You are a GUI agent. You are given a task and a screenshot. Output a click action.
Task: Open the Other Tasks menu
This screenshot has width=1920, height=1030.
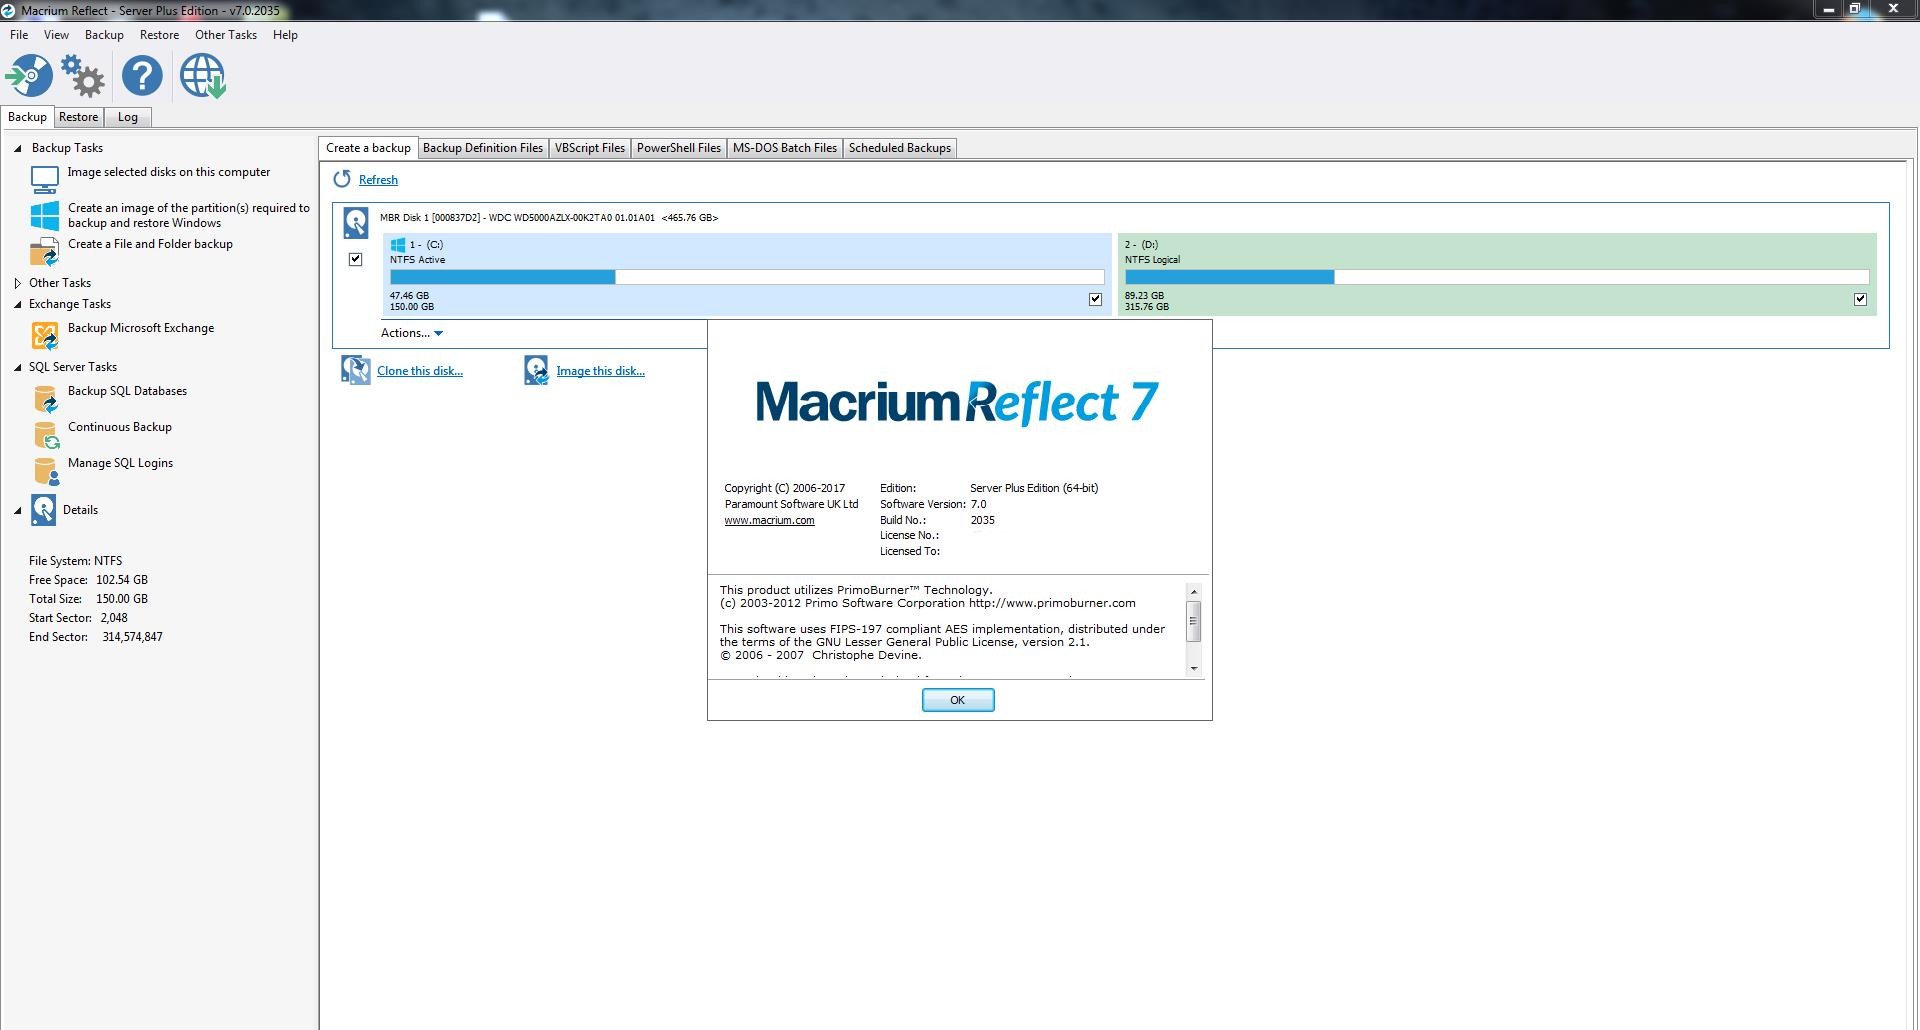click(226, 35)
